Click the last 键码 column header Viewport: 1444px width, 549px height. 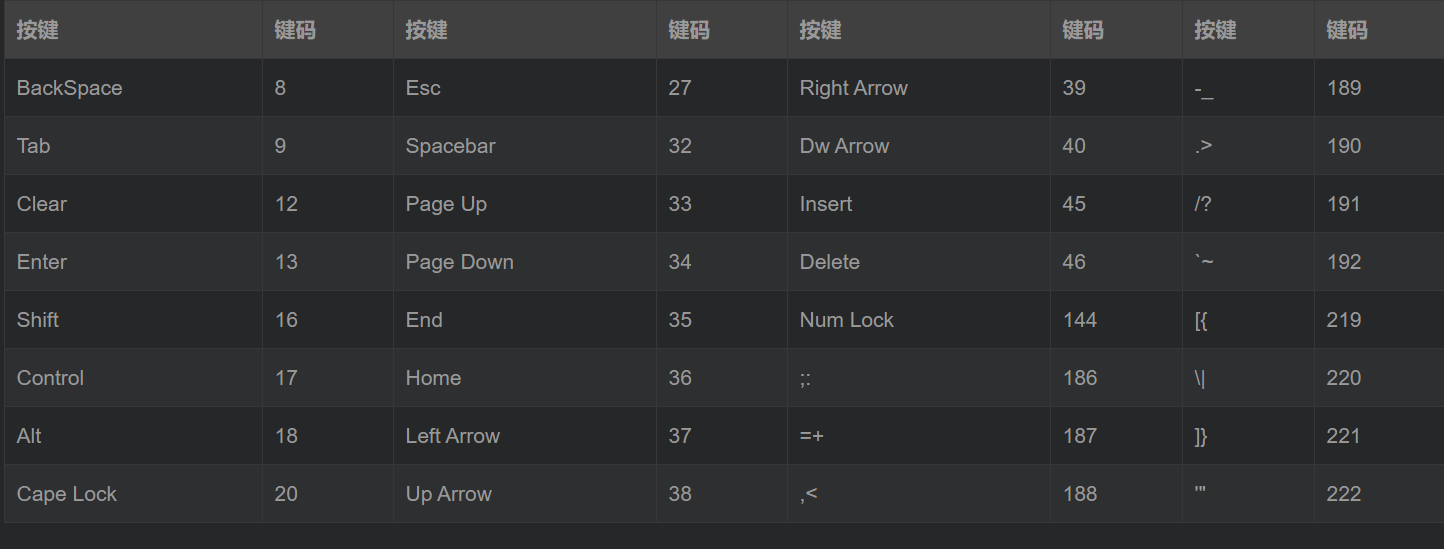coord(1346,30)
